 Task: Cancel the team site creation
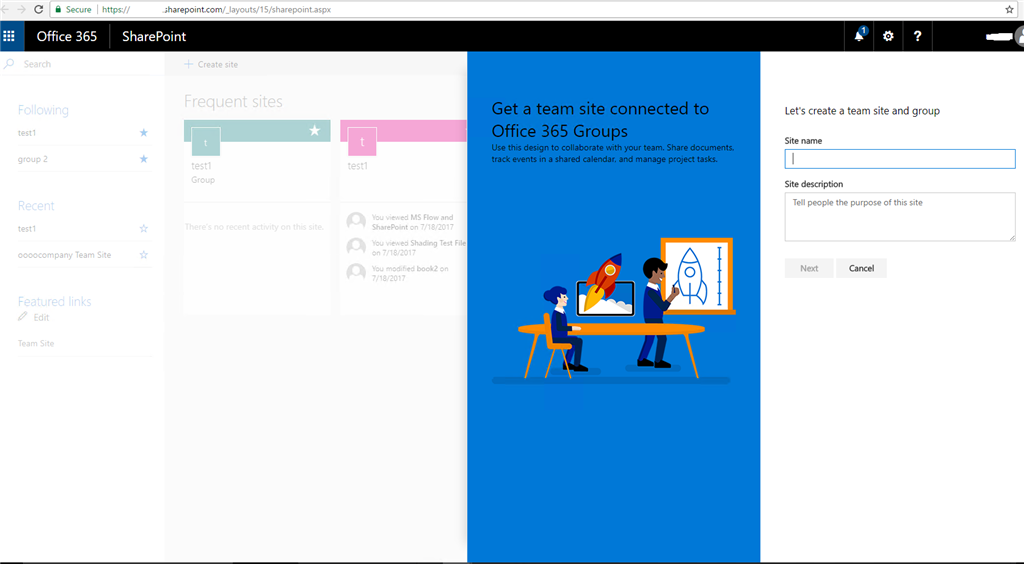pos(861,268)
